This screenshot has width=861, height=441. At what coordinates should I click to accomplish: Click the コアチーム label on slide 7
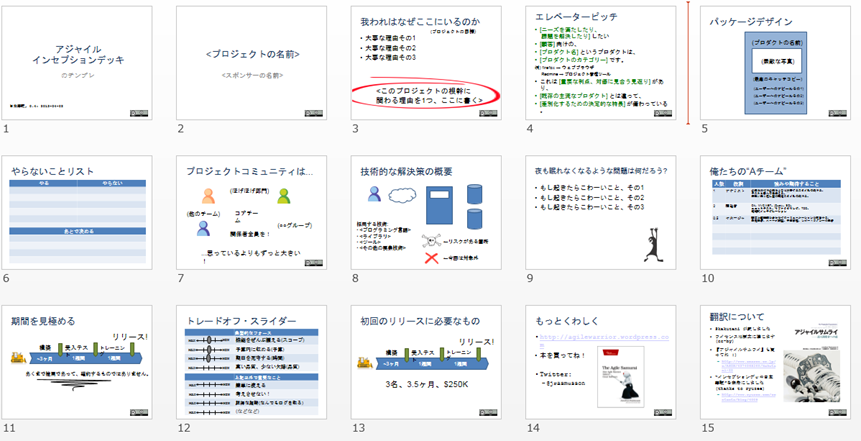pyautogui.click(x=247, y=216)
